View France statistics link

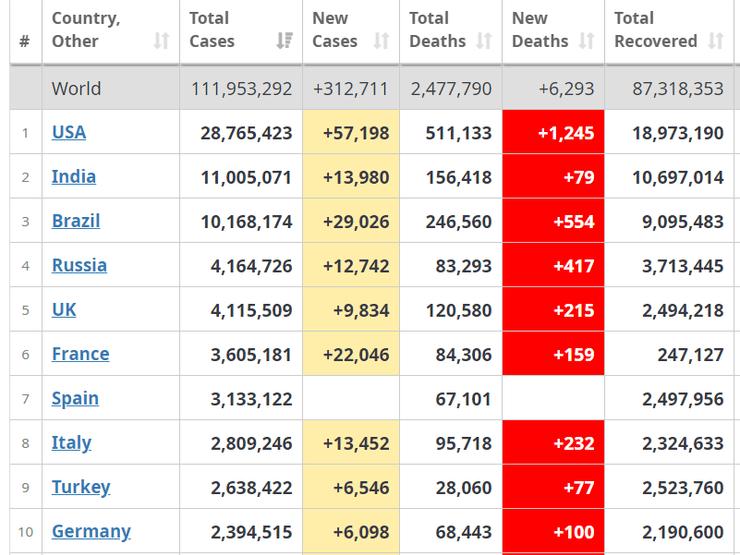[80, 354]
